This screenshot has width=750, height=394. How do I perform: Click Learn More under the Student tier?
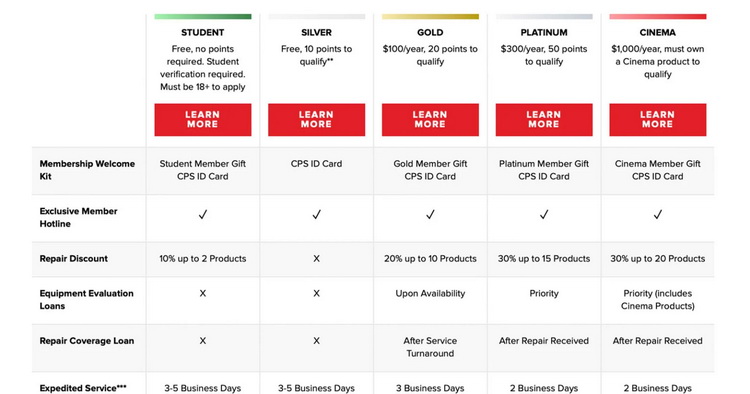pos(202,120)
